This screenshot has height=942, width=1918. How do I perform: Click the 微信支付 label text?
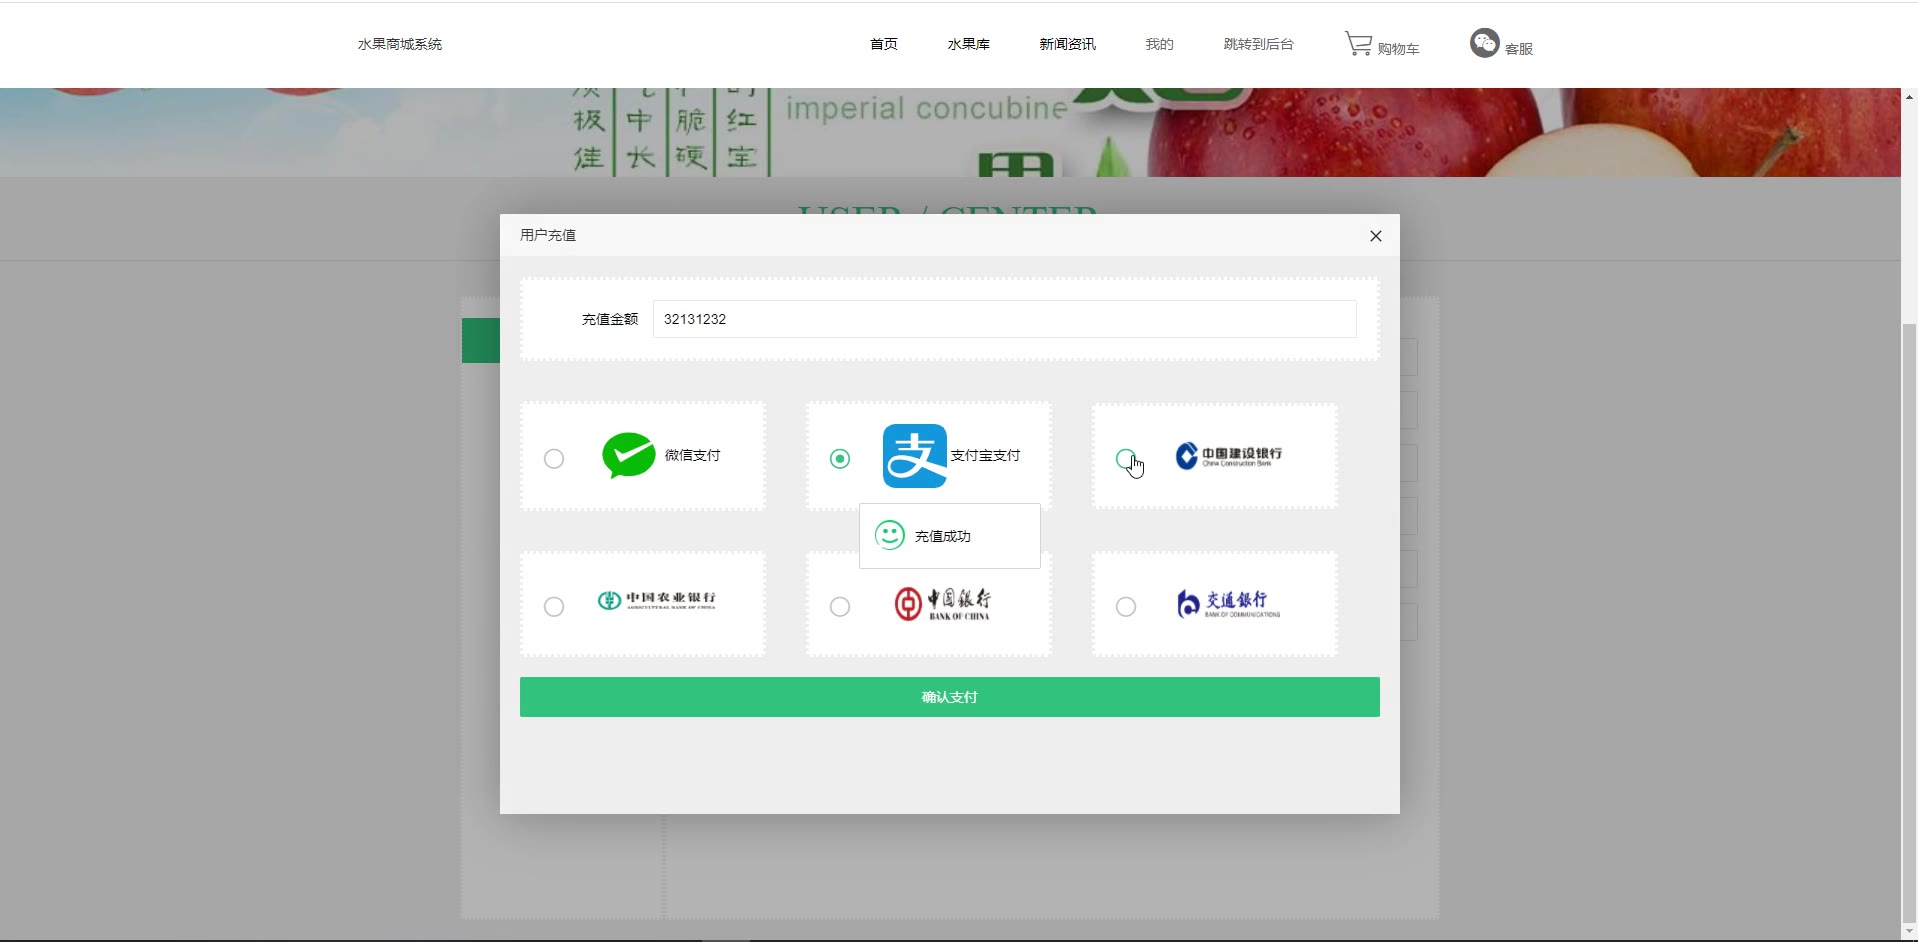tap(693, 455)
